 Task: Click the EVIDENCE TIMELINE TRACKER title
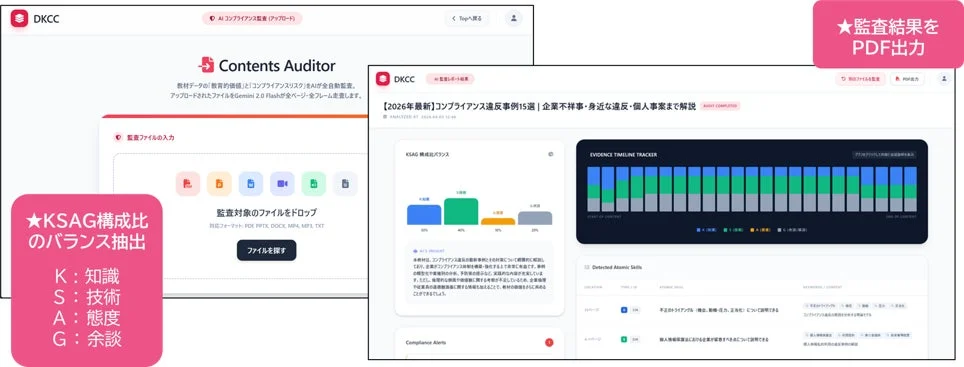(x=623, y=154)
